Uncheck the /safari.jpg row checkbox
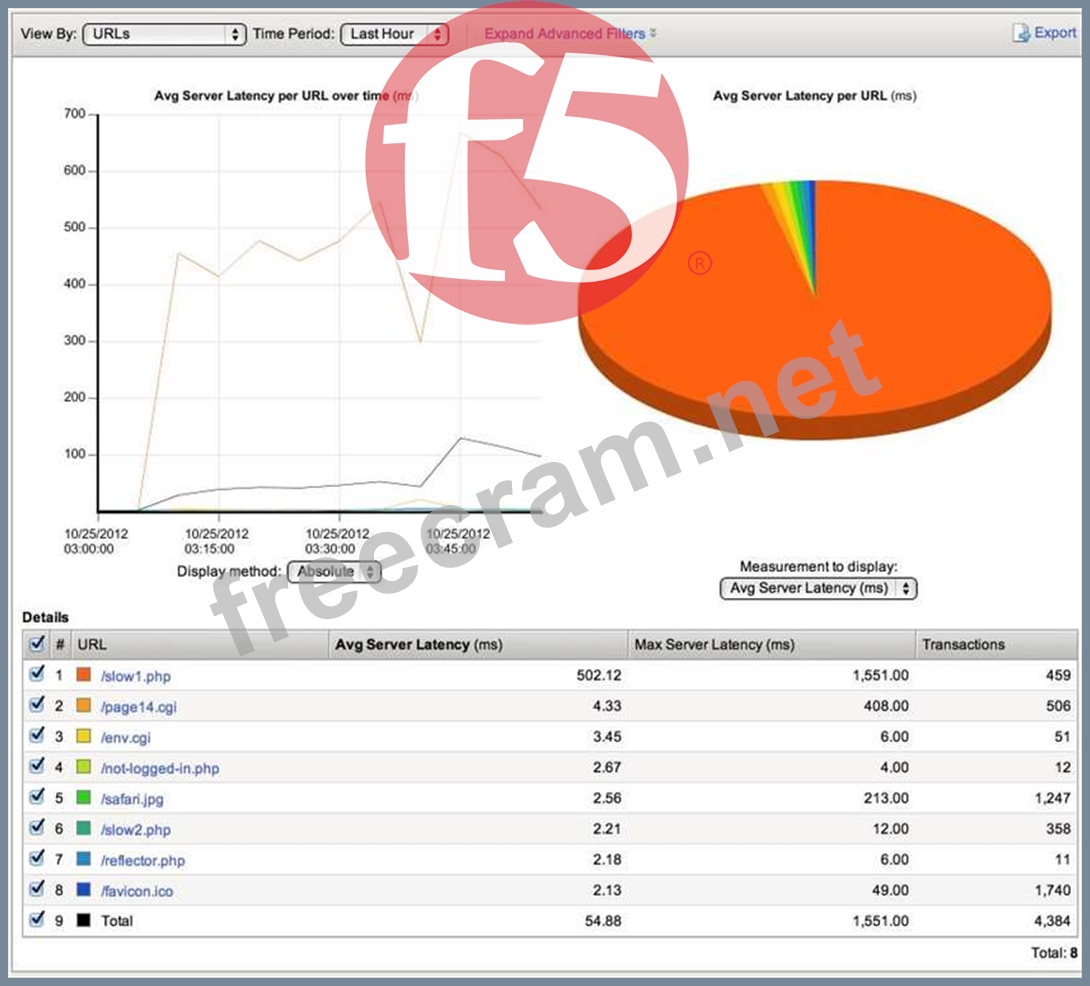Image resolution: width=1090 pixels, height=986 pixels. click(37, 798)
